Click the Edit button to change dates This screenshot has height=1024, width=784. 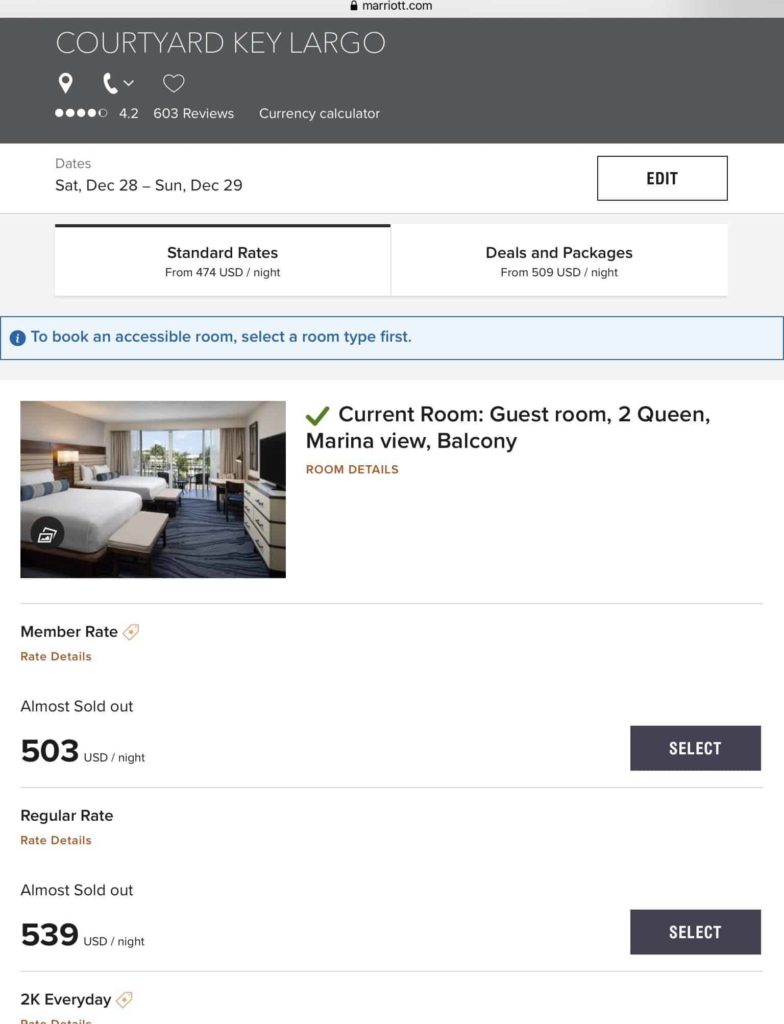662,177
